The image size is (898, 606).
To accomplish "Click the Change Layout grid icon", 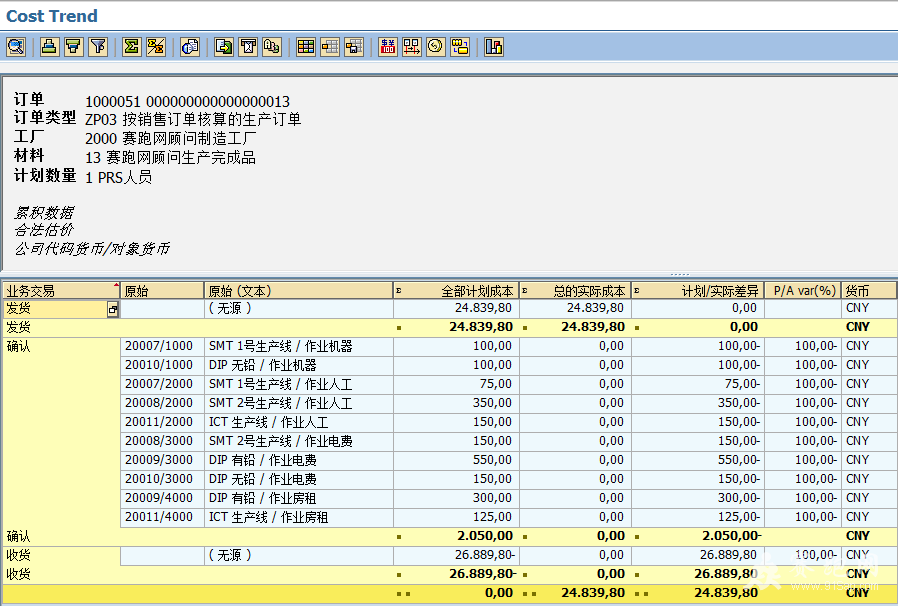I will point(306,47).
